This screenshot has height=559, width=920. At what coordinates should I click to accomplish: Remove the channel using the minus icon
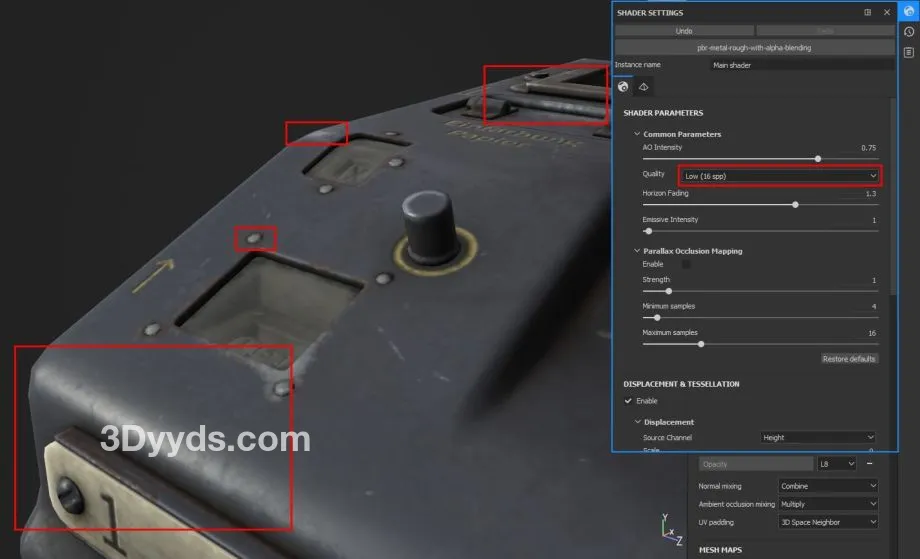(x=869, y=464)
